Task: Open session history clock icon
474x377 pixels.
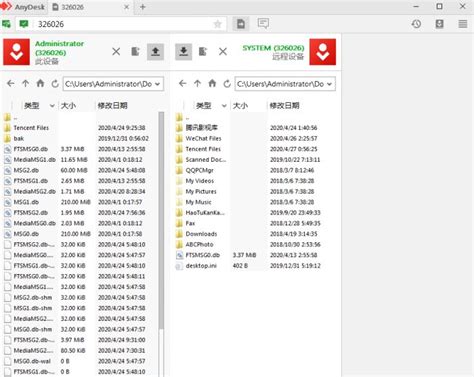Action: (x=416, y=24)
